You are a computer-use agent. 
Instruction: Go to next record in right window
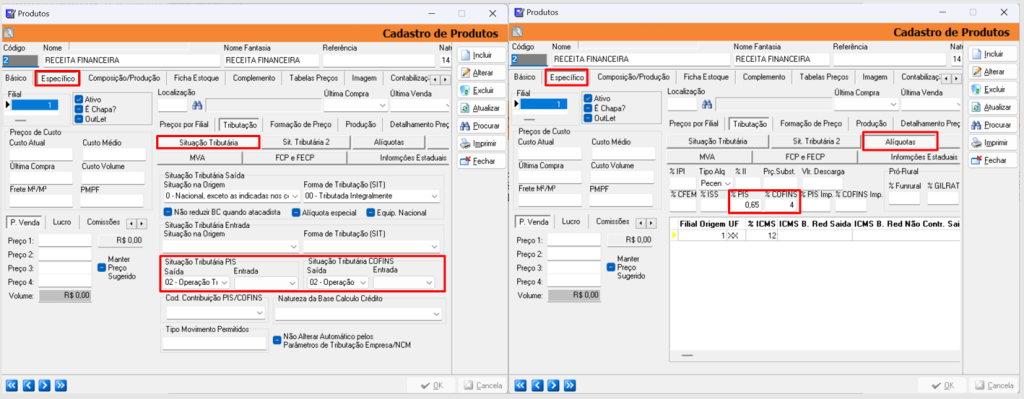pos(553,385)
